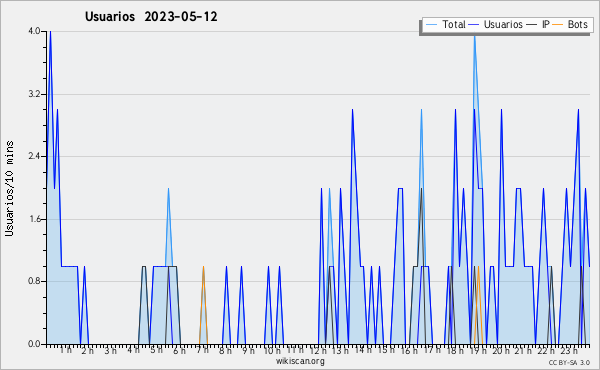Click the '11 h' x-axis label
600x370 pixels.
point(295,350)
